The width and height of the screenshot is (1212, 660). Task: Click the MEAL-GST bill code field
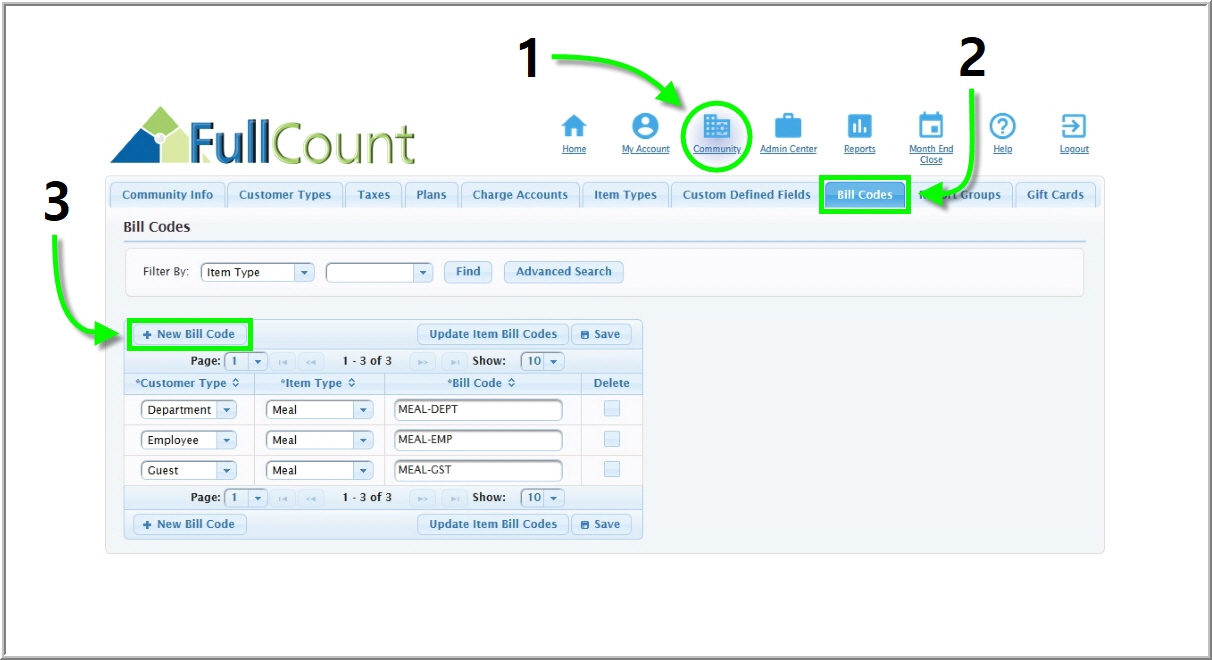pos(478,470)
